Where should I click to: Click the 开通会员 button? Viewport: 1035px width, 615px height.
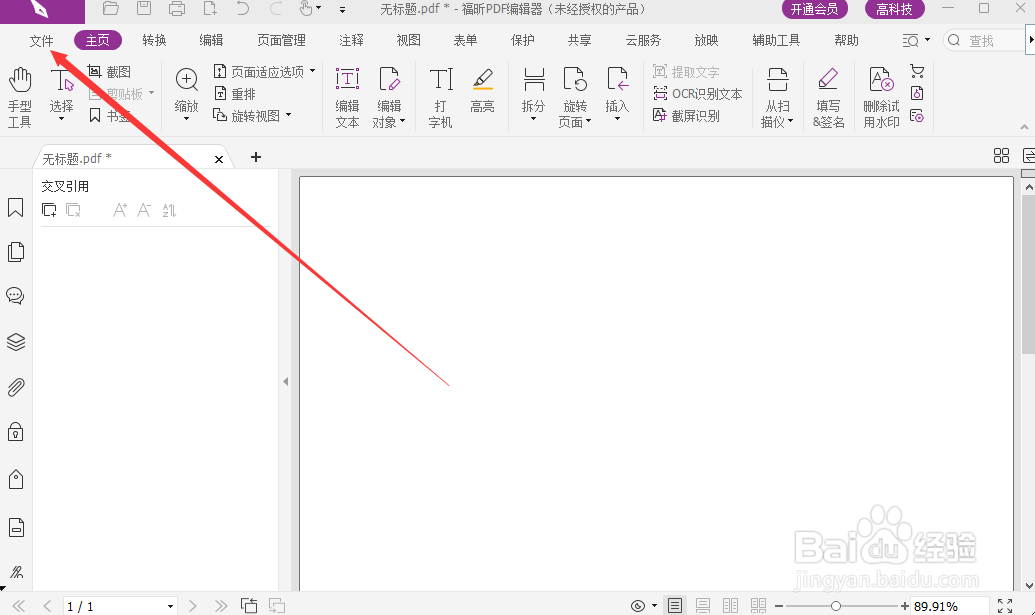(x=813, y=9)
